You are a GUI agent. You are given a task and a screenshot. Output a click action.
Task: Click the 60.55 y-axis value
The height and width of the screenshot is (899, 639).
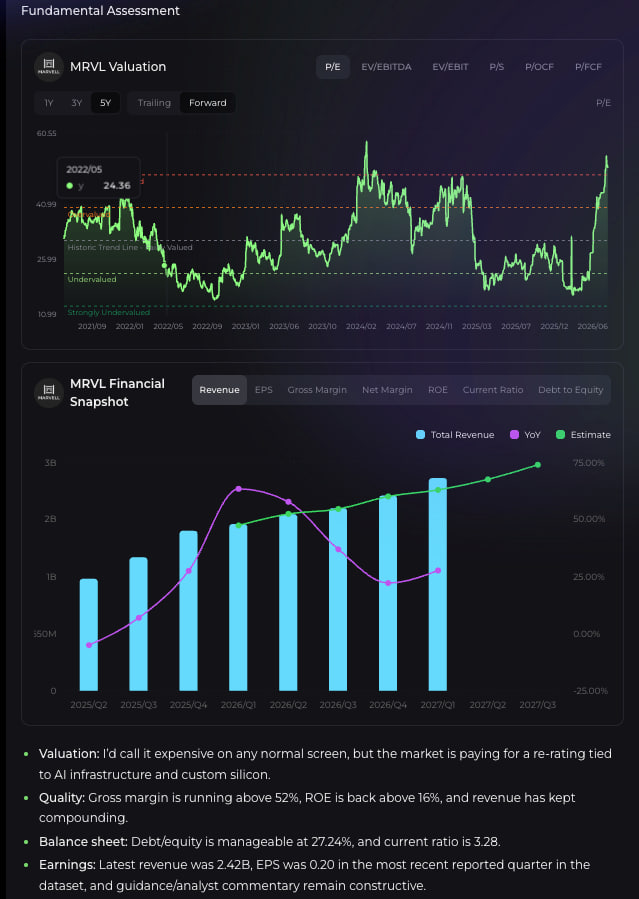[46, 134]
